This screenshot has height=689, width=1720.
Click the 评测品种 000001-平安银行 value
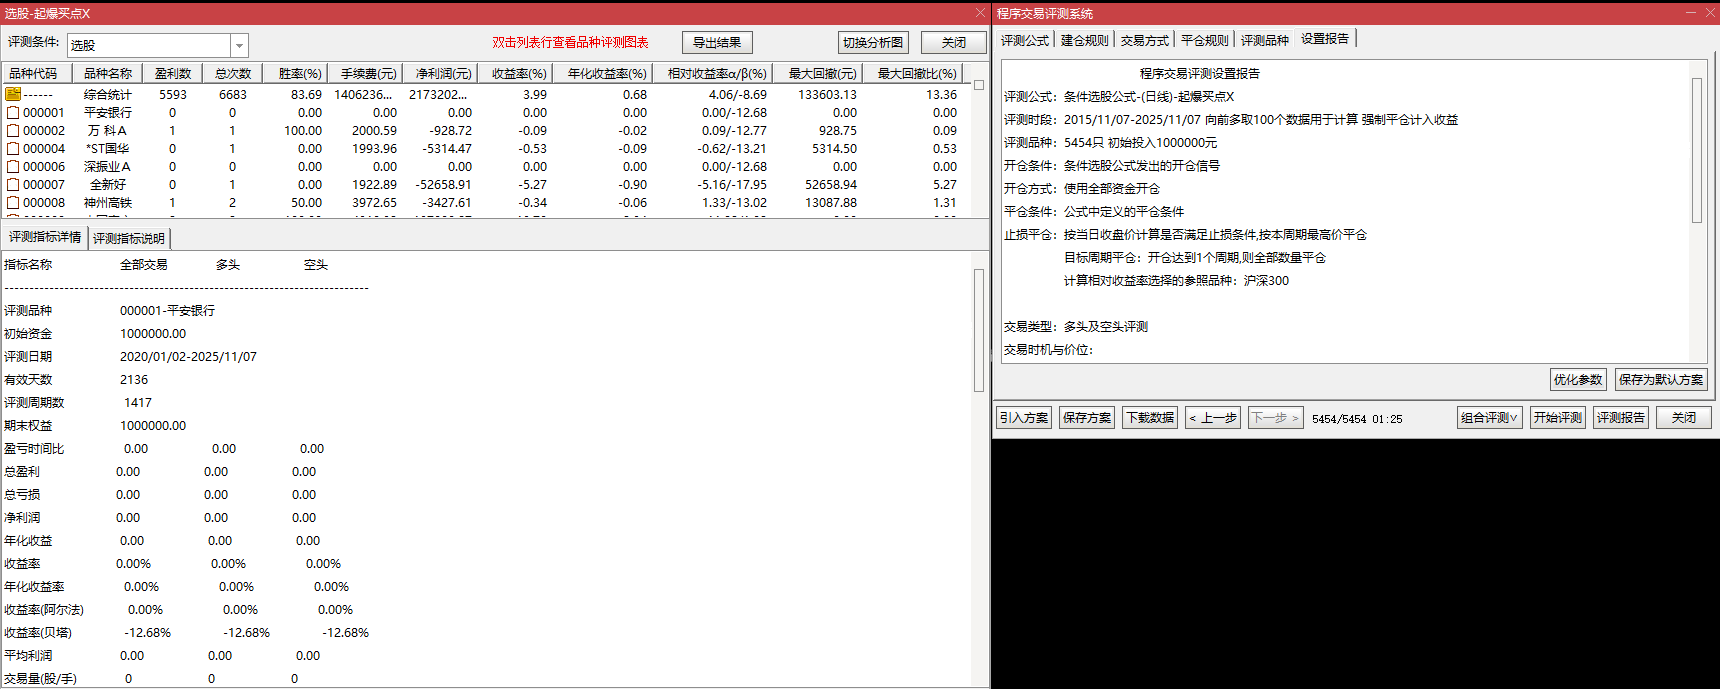pos(167,311)
